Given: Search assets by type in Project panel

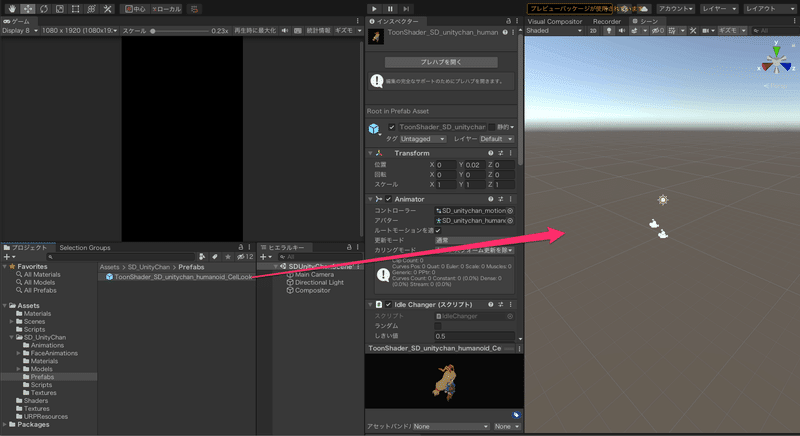Looking at the screenshot, I should 202,257.
